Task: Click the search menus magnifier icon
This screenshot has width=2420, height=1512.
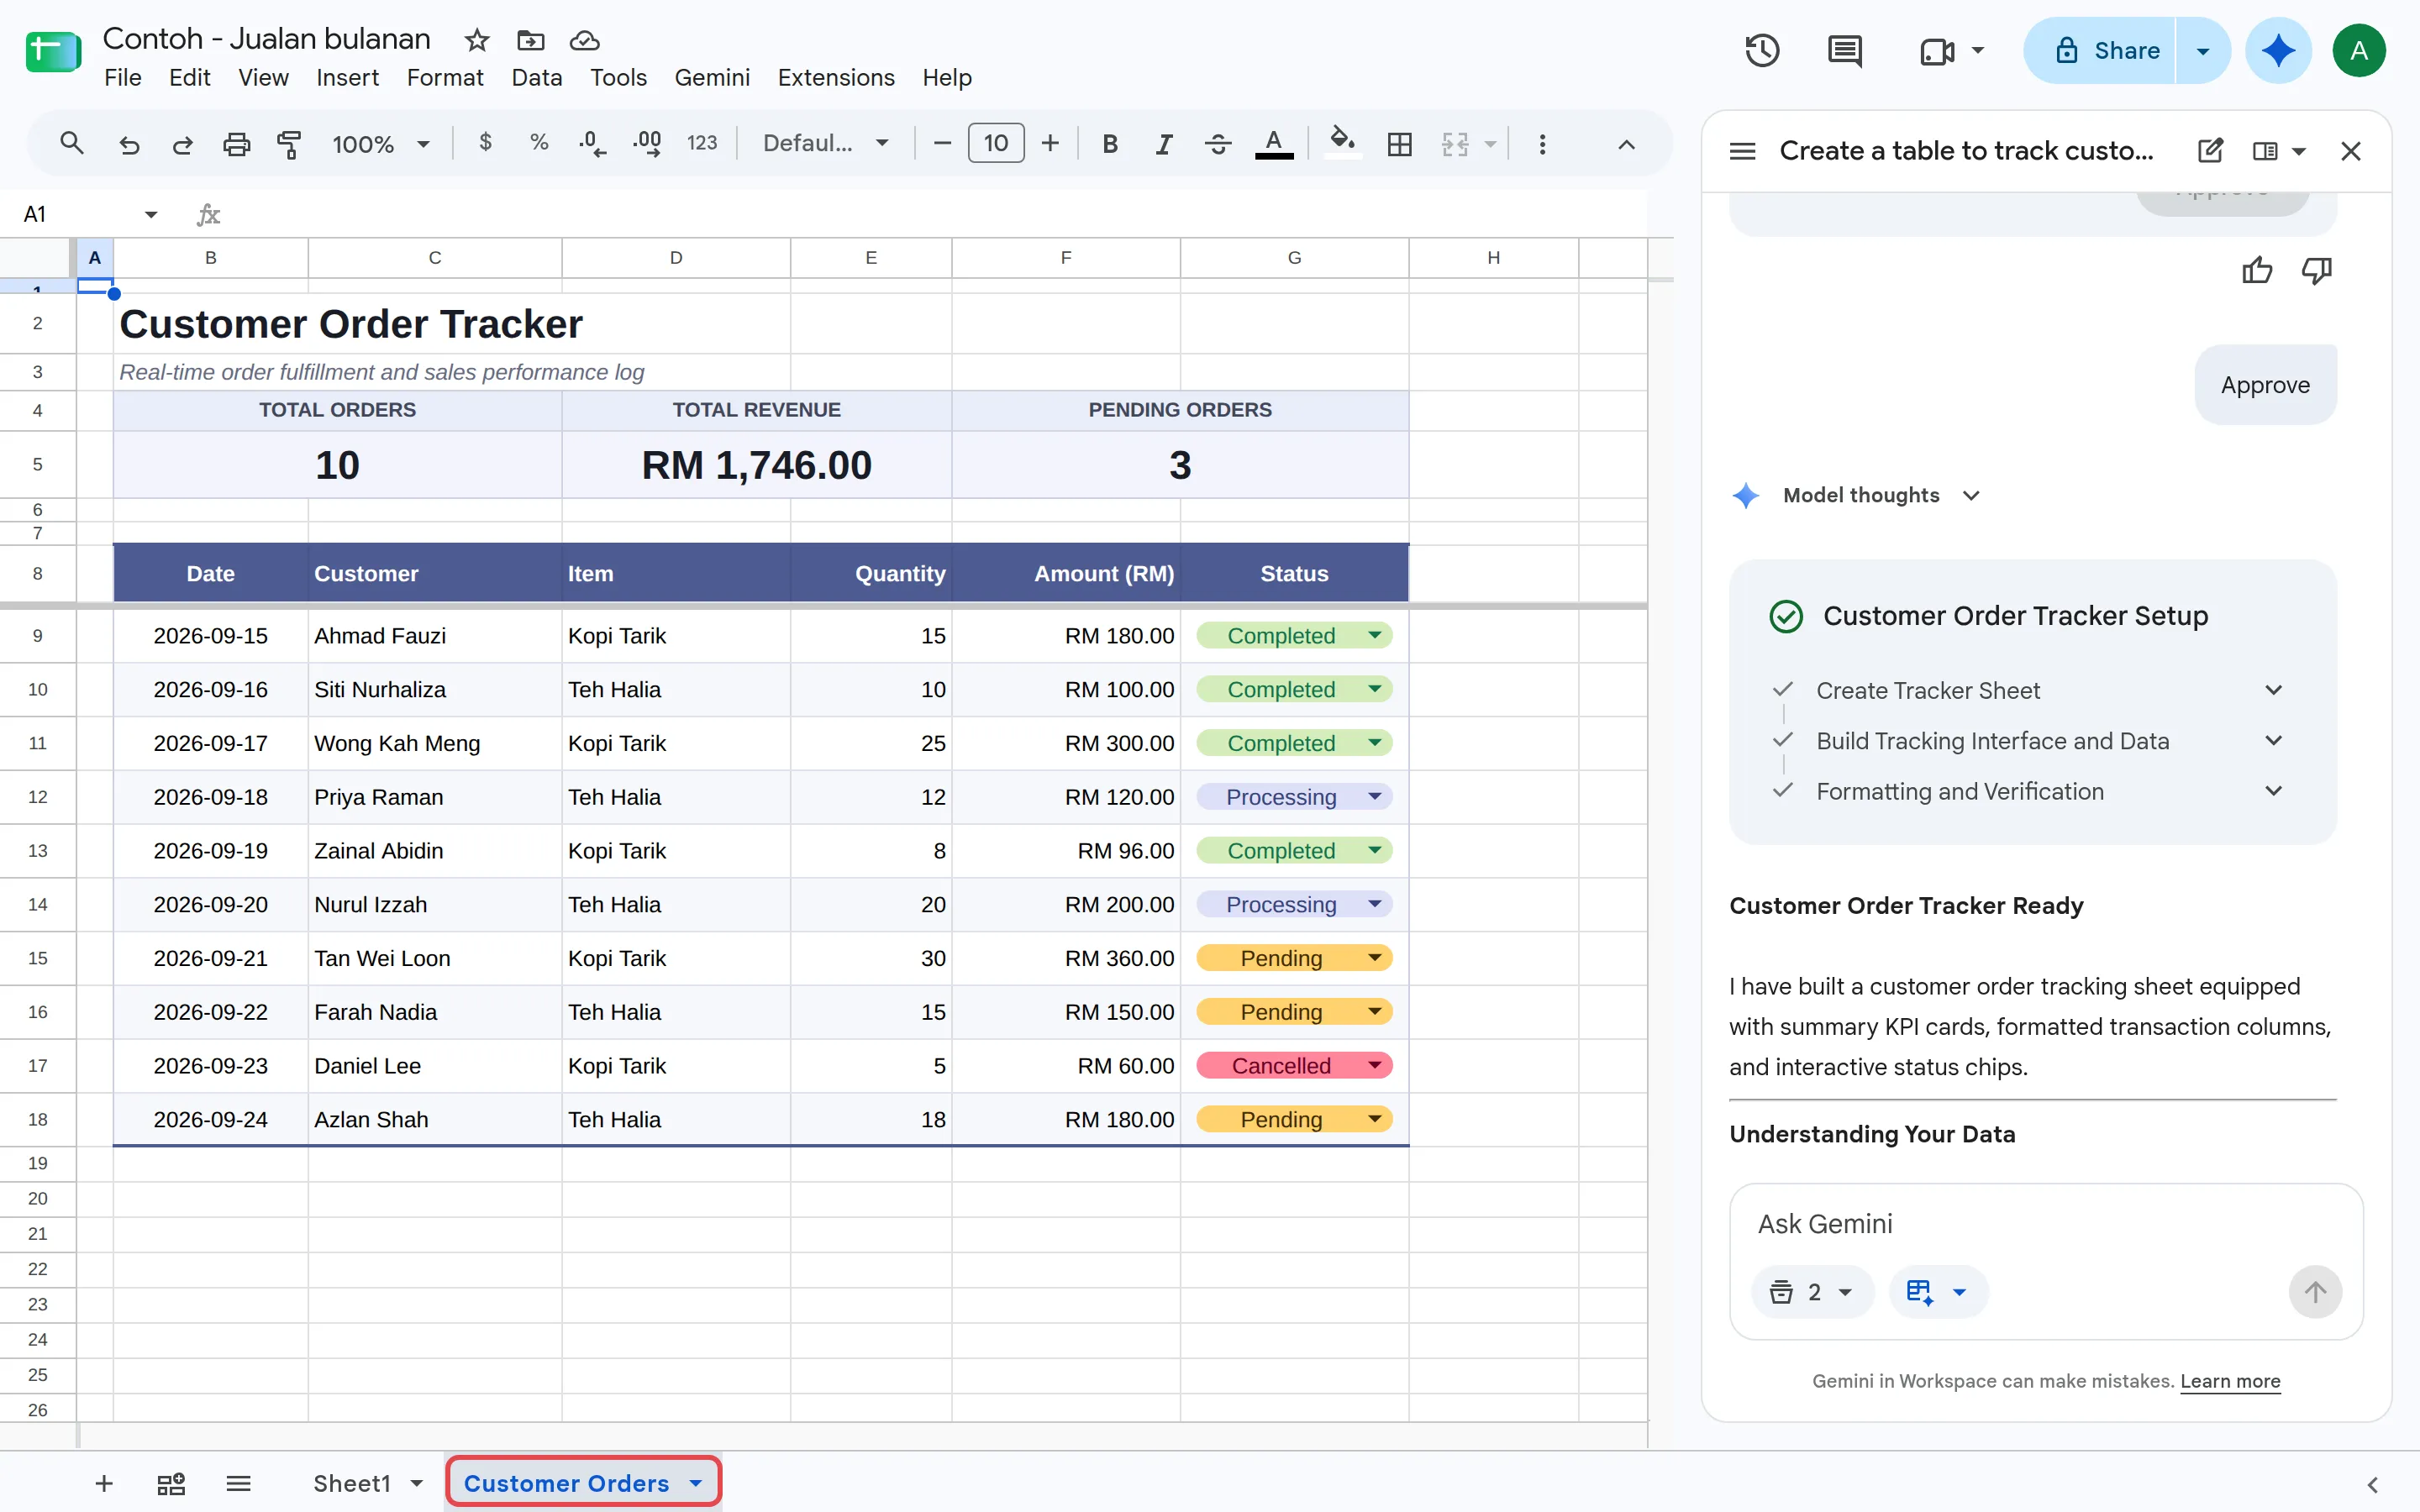Action: click(71, 144)
